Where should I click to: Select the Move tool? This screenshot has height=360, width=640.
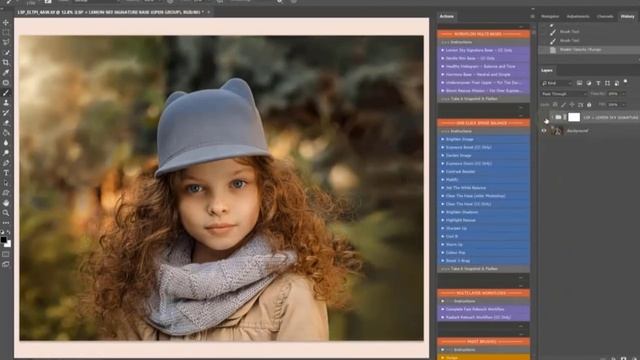6,22
